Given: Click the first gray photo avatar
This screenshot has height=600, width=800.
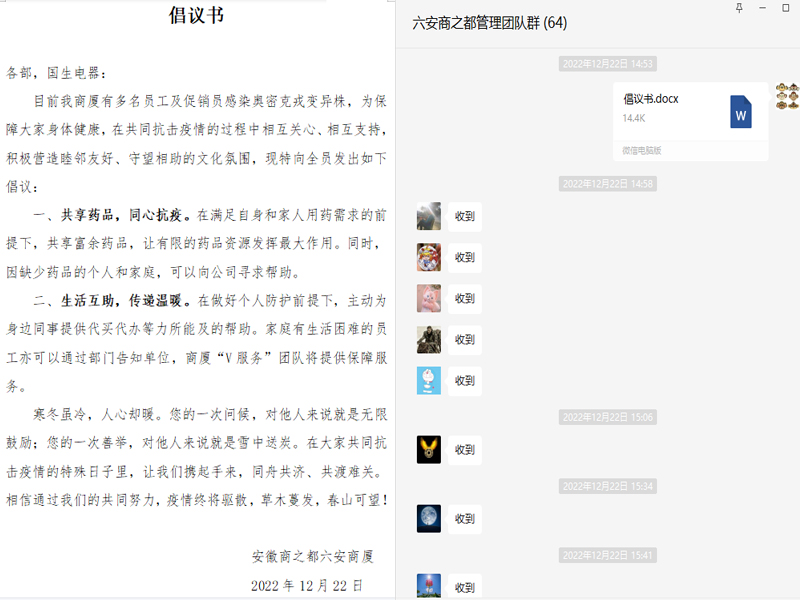Looking at the screenshot, I should (429, 216).
